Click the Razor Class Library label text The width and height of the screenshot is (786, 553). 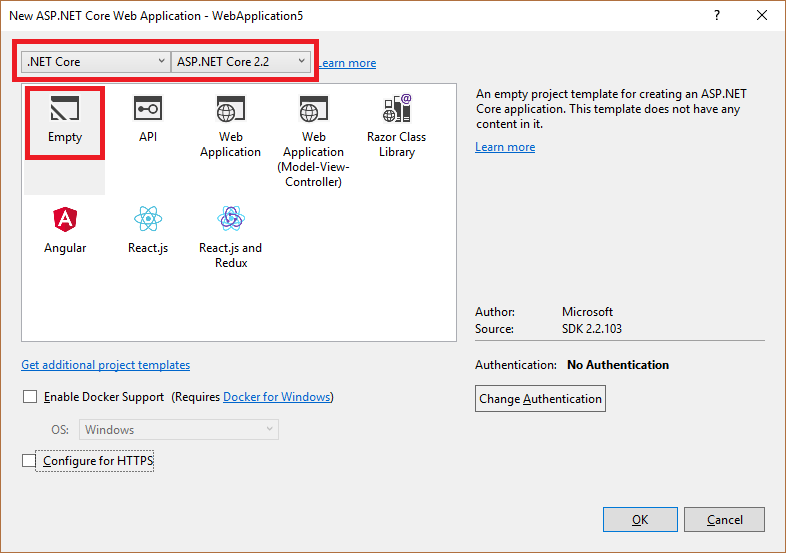397,144
